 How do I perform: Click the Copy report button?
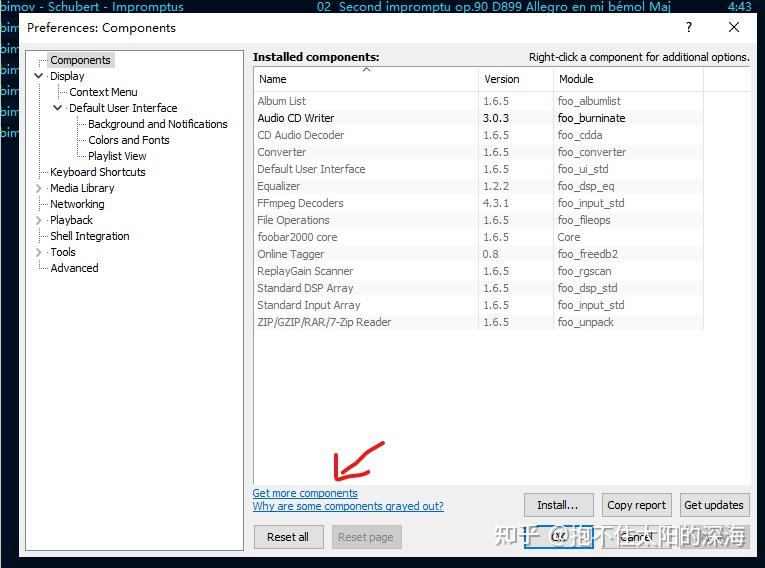pos(637,505)
